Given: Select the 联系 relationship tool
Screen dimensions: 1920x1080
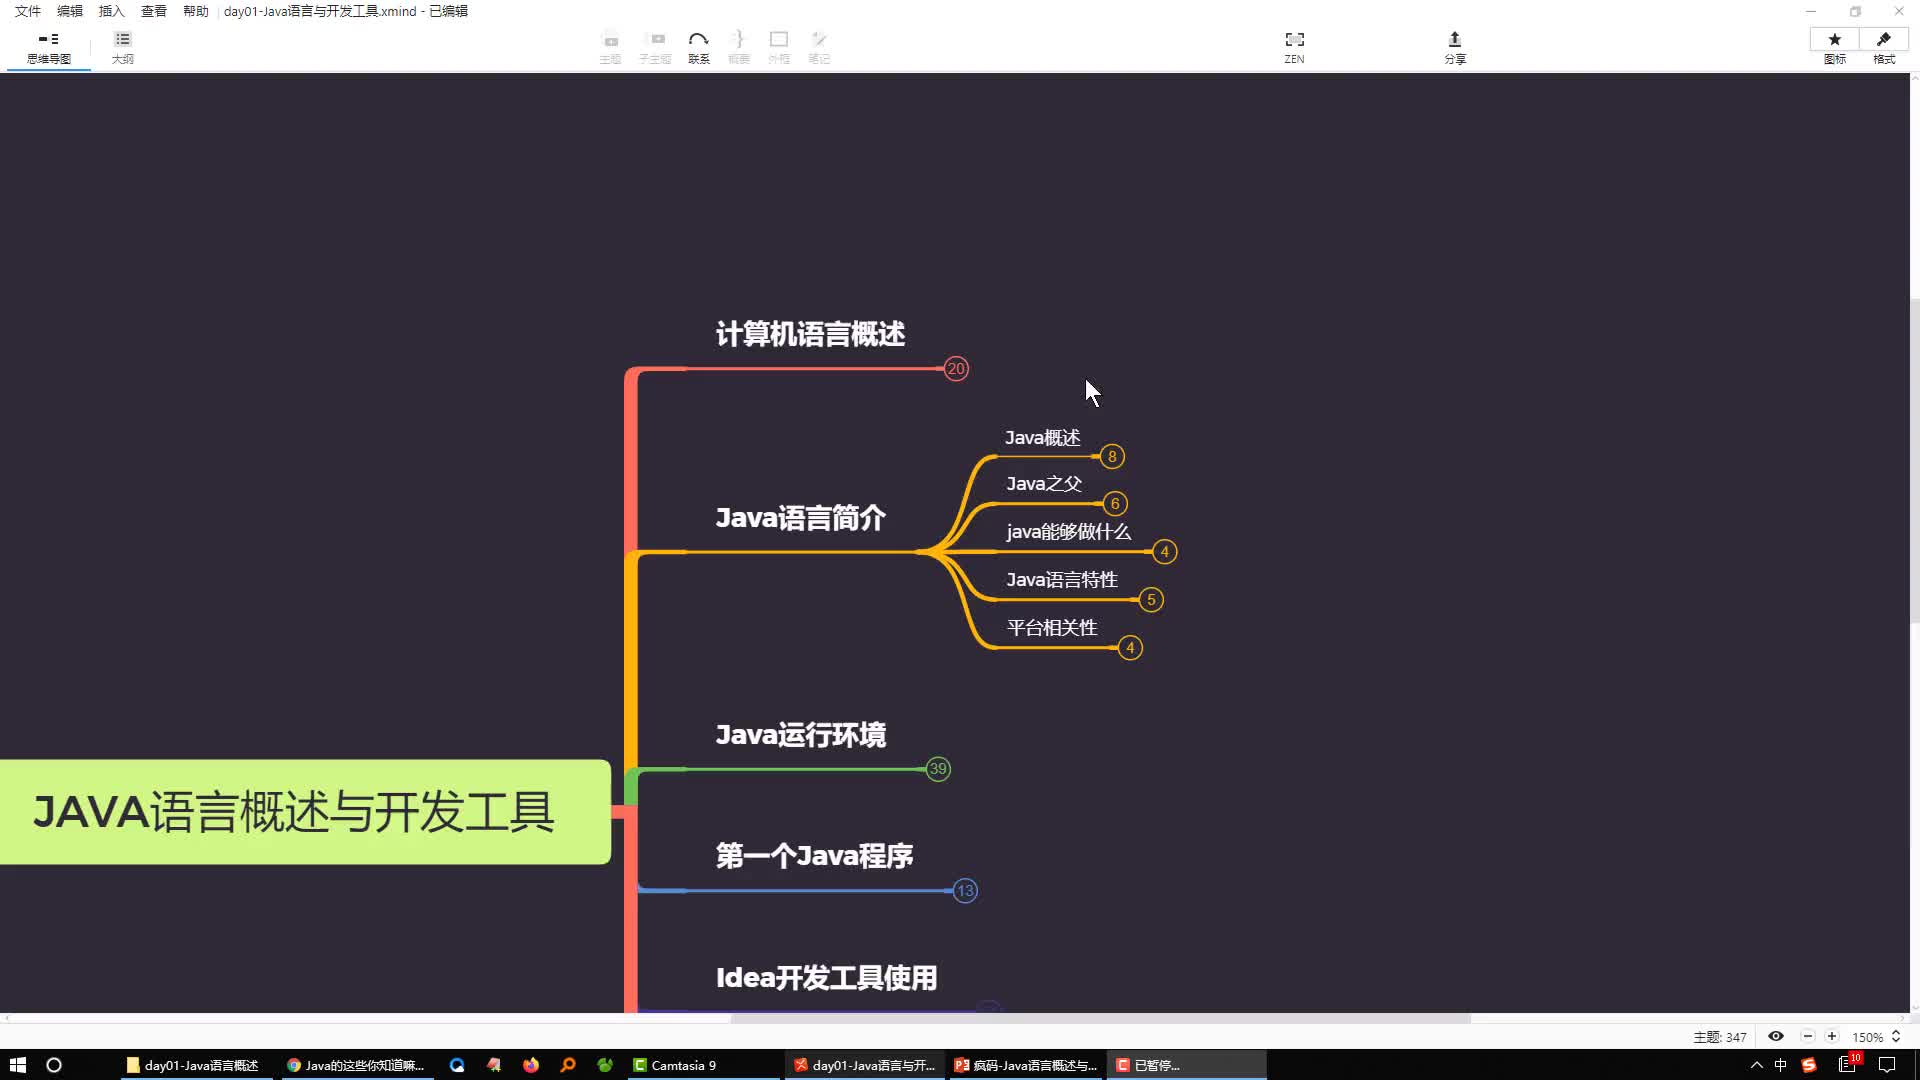Looking at the screenshot, I should (699, 48).
